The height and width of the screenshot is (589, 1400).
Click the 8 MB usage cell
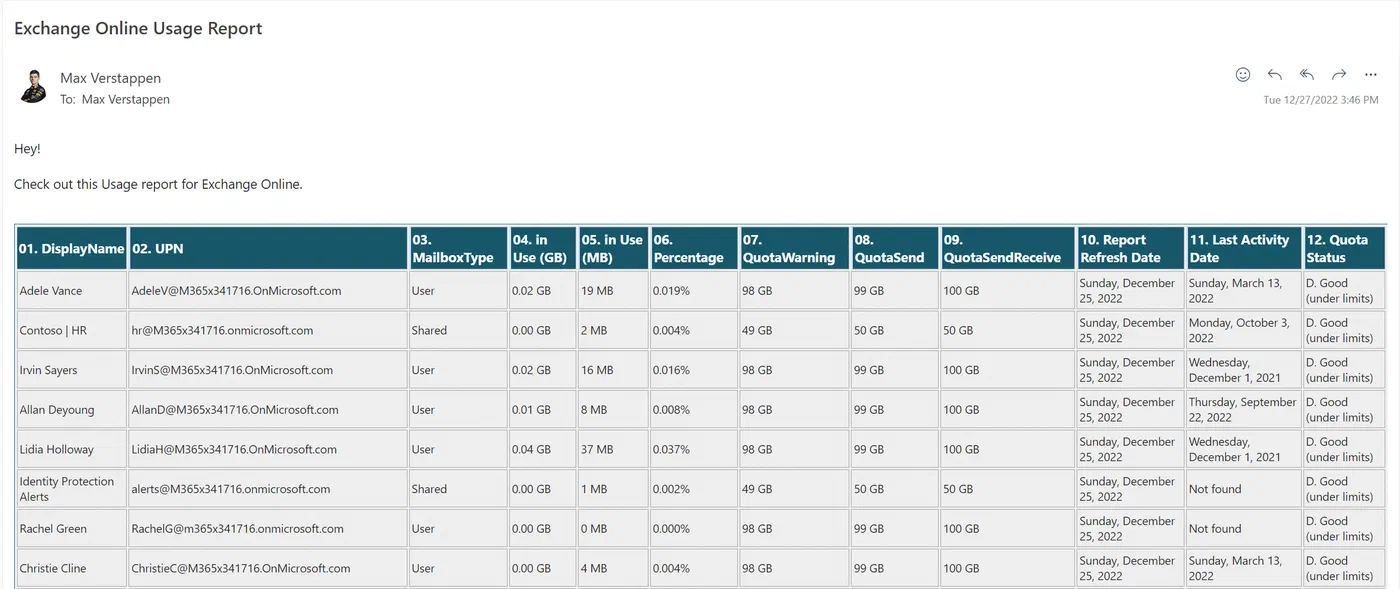(x=613, y=409)
